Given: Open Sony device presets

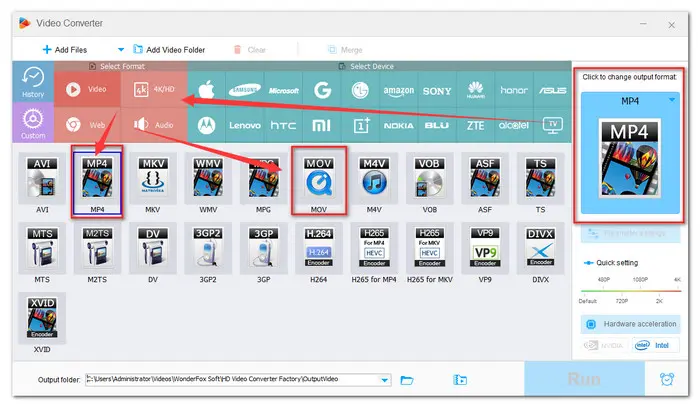Looking at the screenshot, I should pyautogui.click(x=437, y=90).
